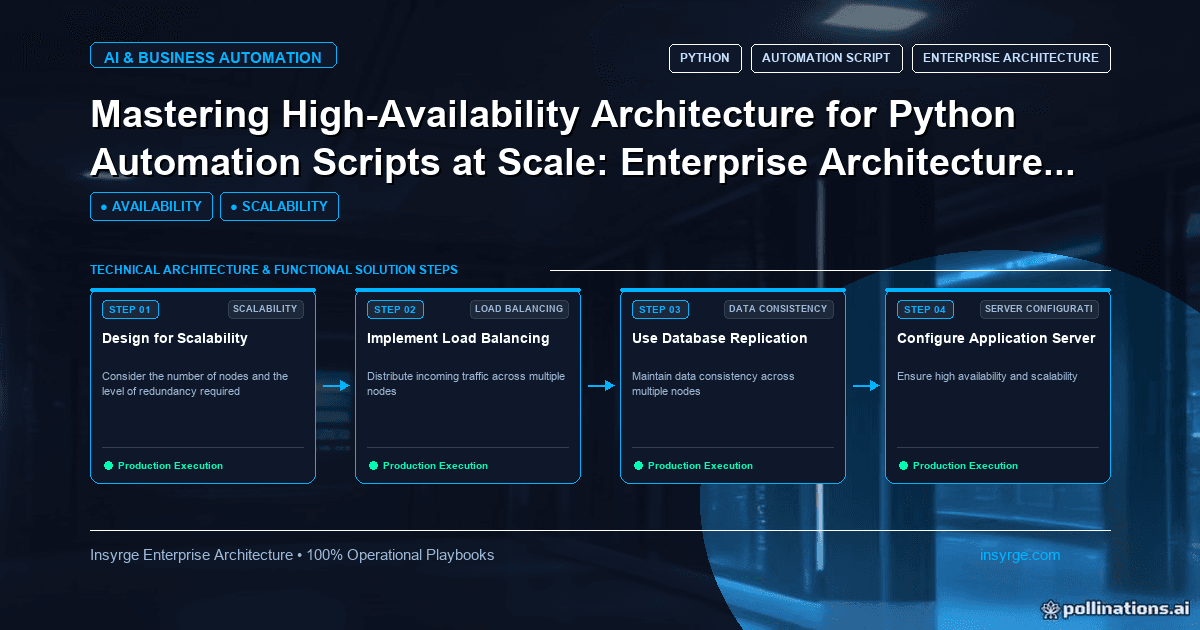Click Production Execution in the Design for Scalability card
This screenshot has height=630, width=1200.
coord(170,466)
